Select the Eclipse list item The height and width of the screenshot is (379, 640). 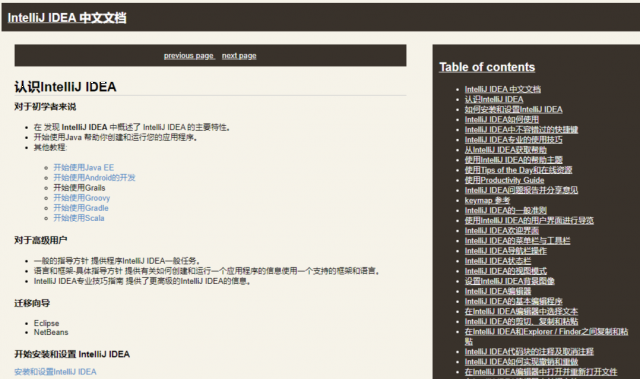point(46,323)
